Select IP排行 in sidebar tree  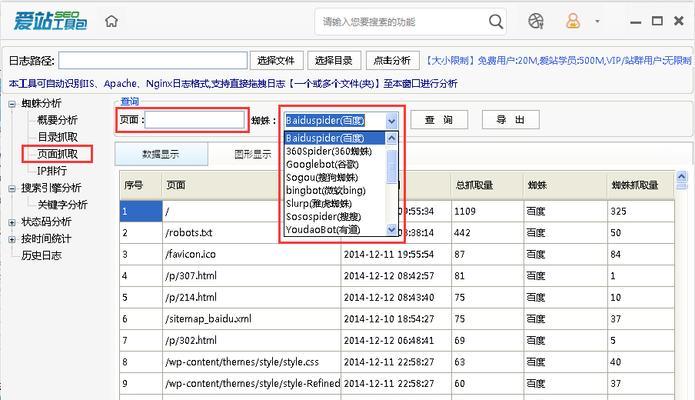(x=52, y=171)
